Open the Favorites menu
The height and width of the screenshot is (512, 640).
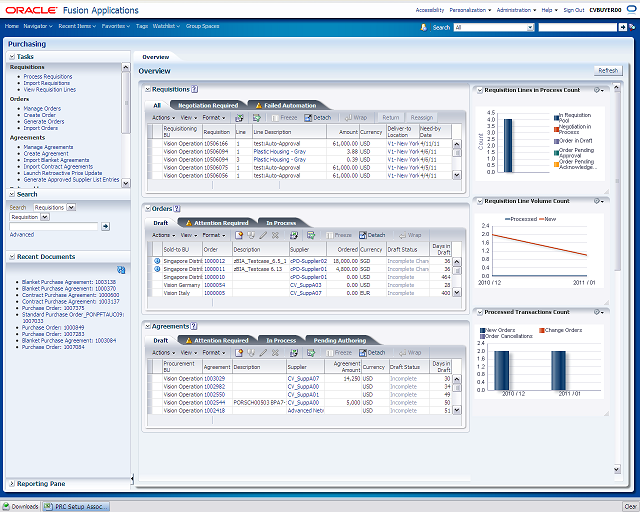116,26
